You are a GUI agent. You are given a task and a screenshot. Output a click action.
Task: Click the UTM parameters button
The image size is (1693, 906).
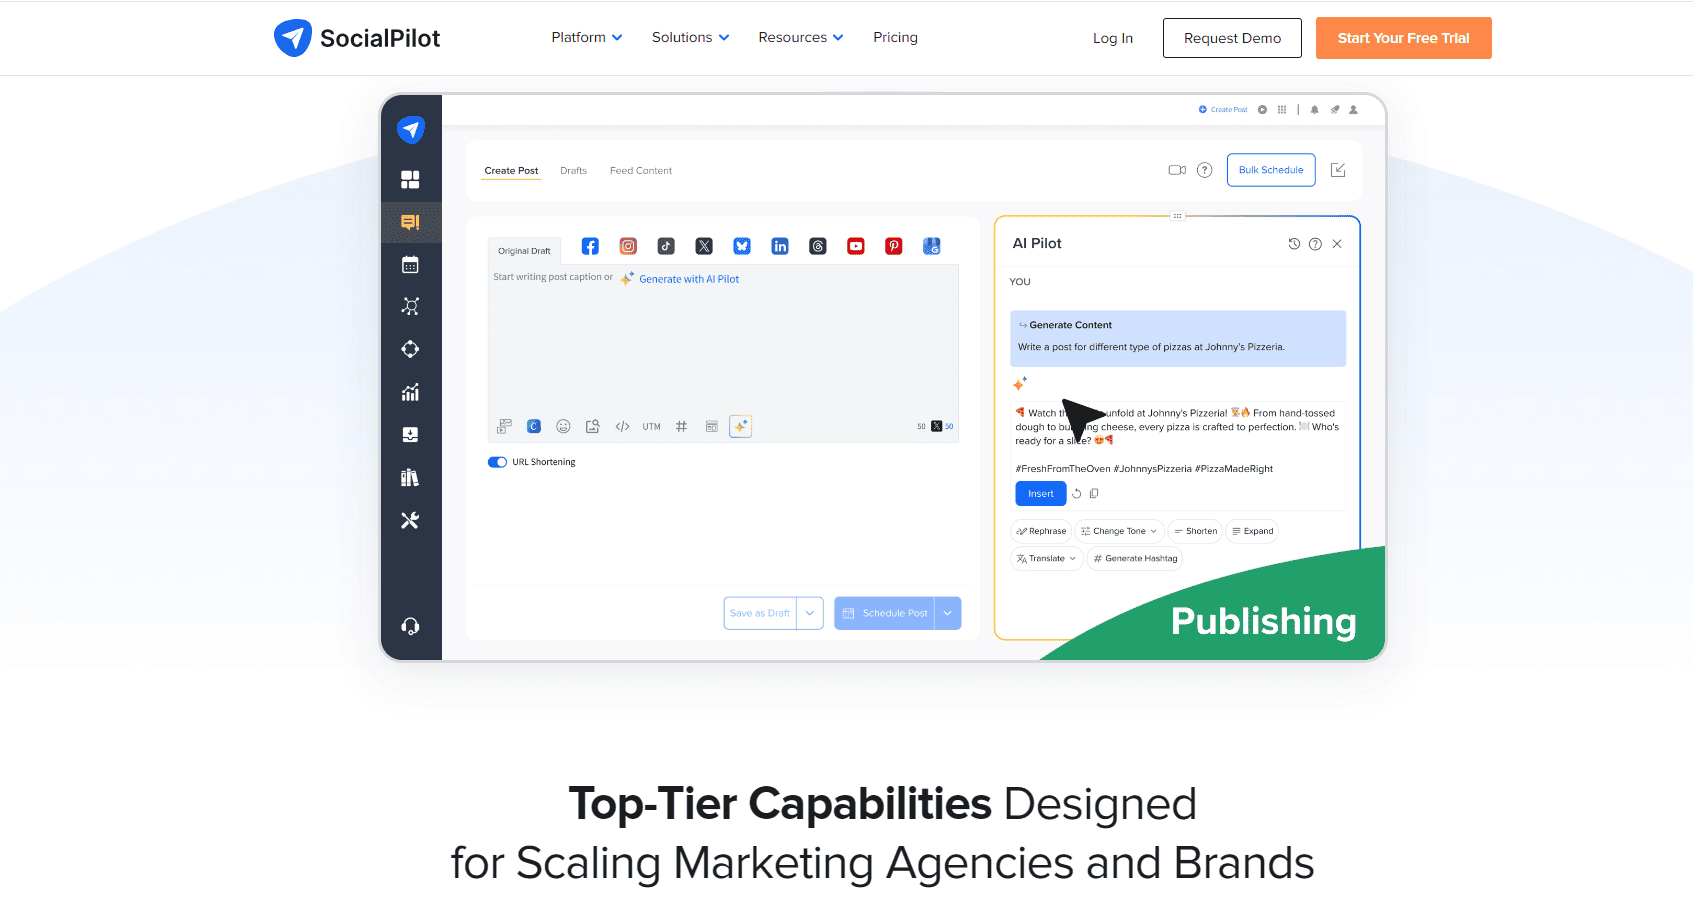(x=652, y=427)
